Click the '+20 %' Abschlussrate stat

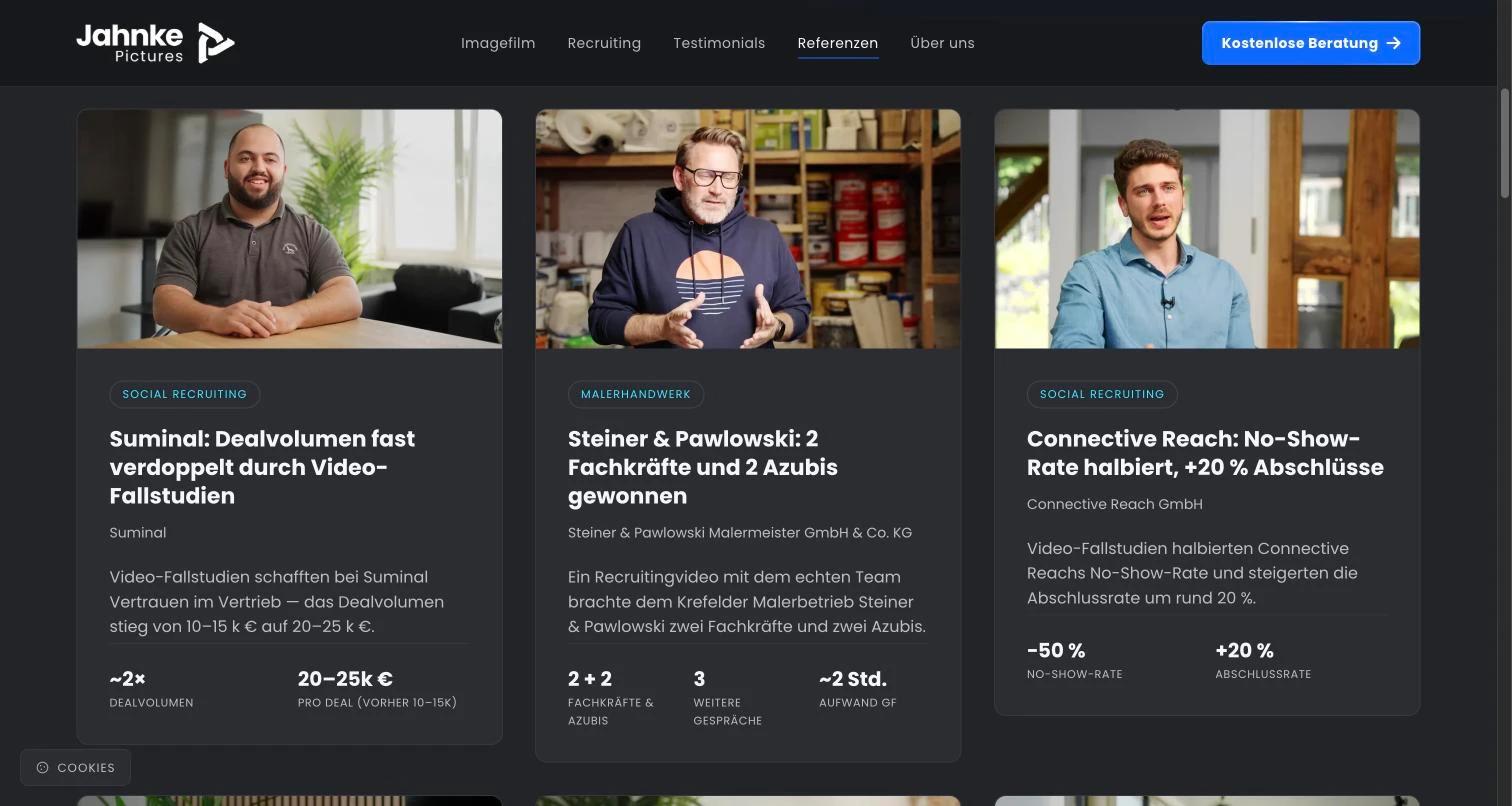pyautogui.click(x=1244, y=651)
